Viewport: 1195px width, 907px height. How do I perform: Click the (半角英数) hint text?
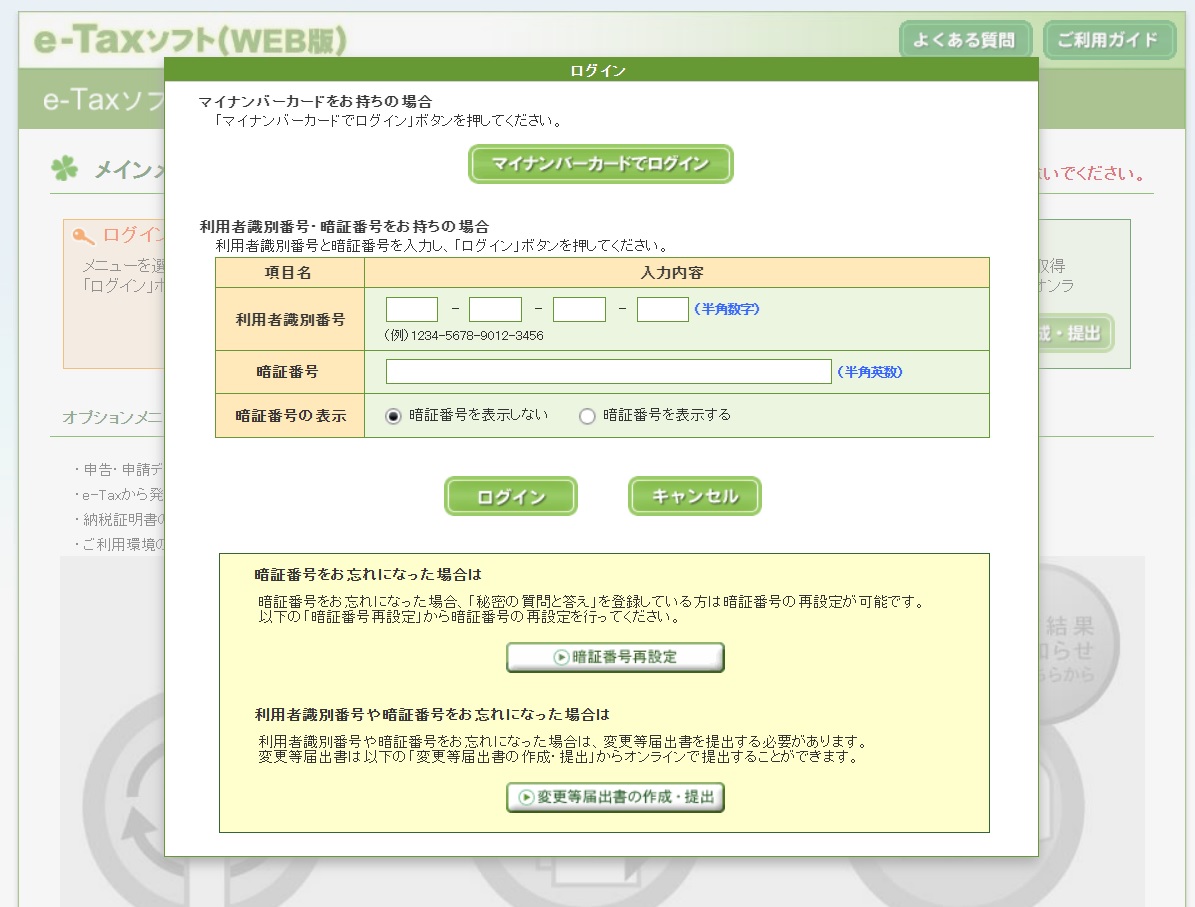pos(870,372)
